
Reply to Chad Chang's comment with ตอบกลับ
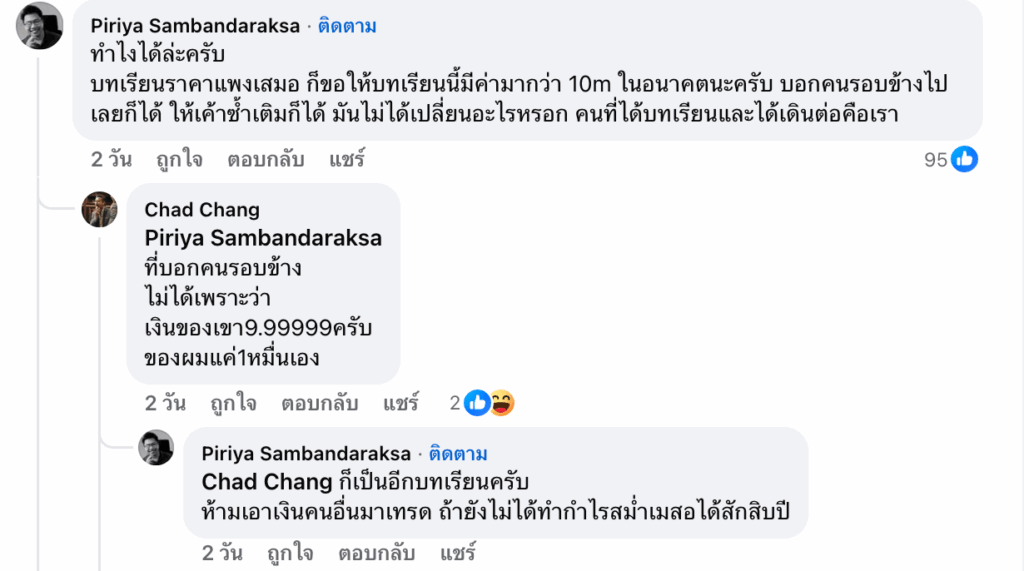319,403
